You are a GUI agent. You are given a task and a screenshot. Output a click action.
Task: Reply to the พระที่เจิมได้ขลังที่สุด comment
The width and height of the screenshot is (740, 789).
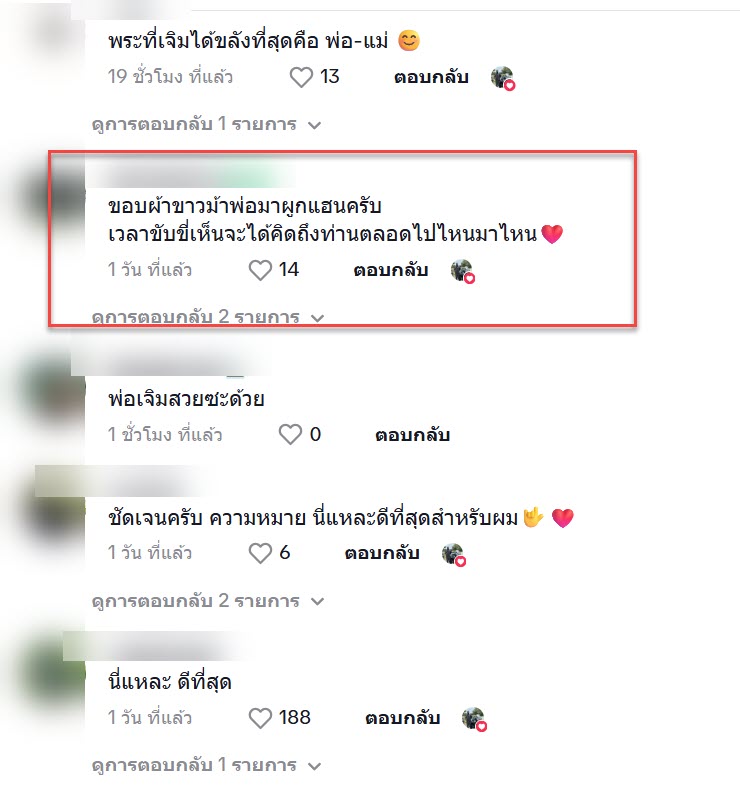click(431, 77)
